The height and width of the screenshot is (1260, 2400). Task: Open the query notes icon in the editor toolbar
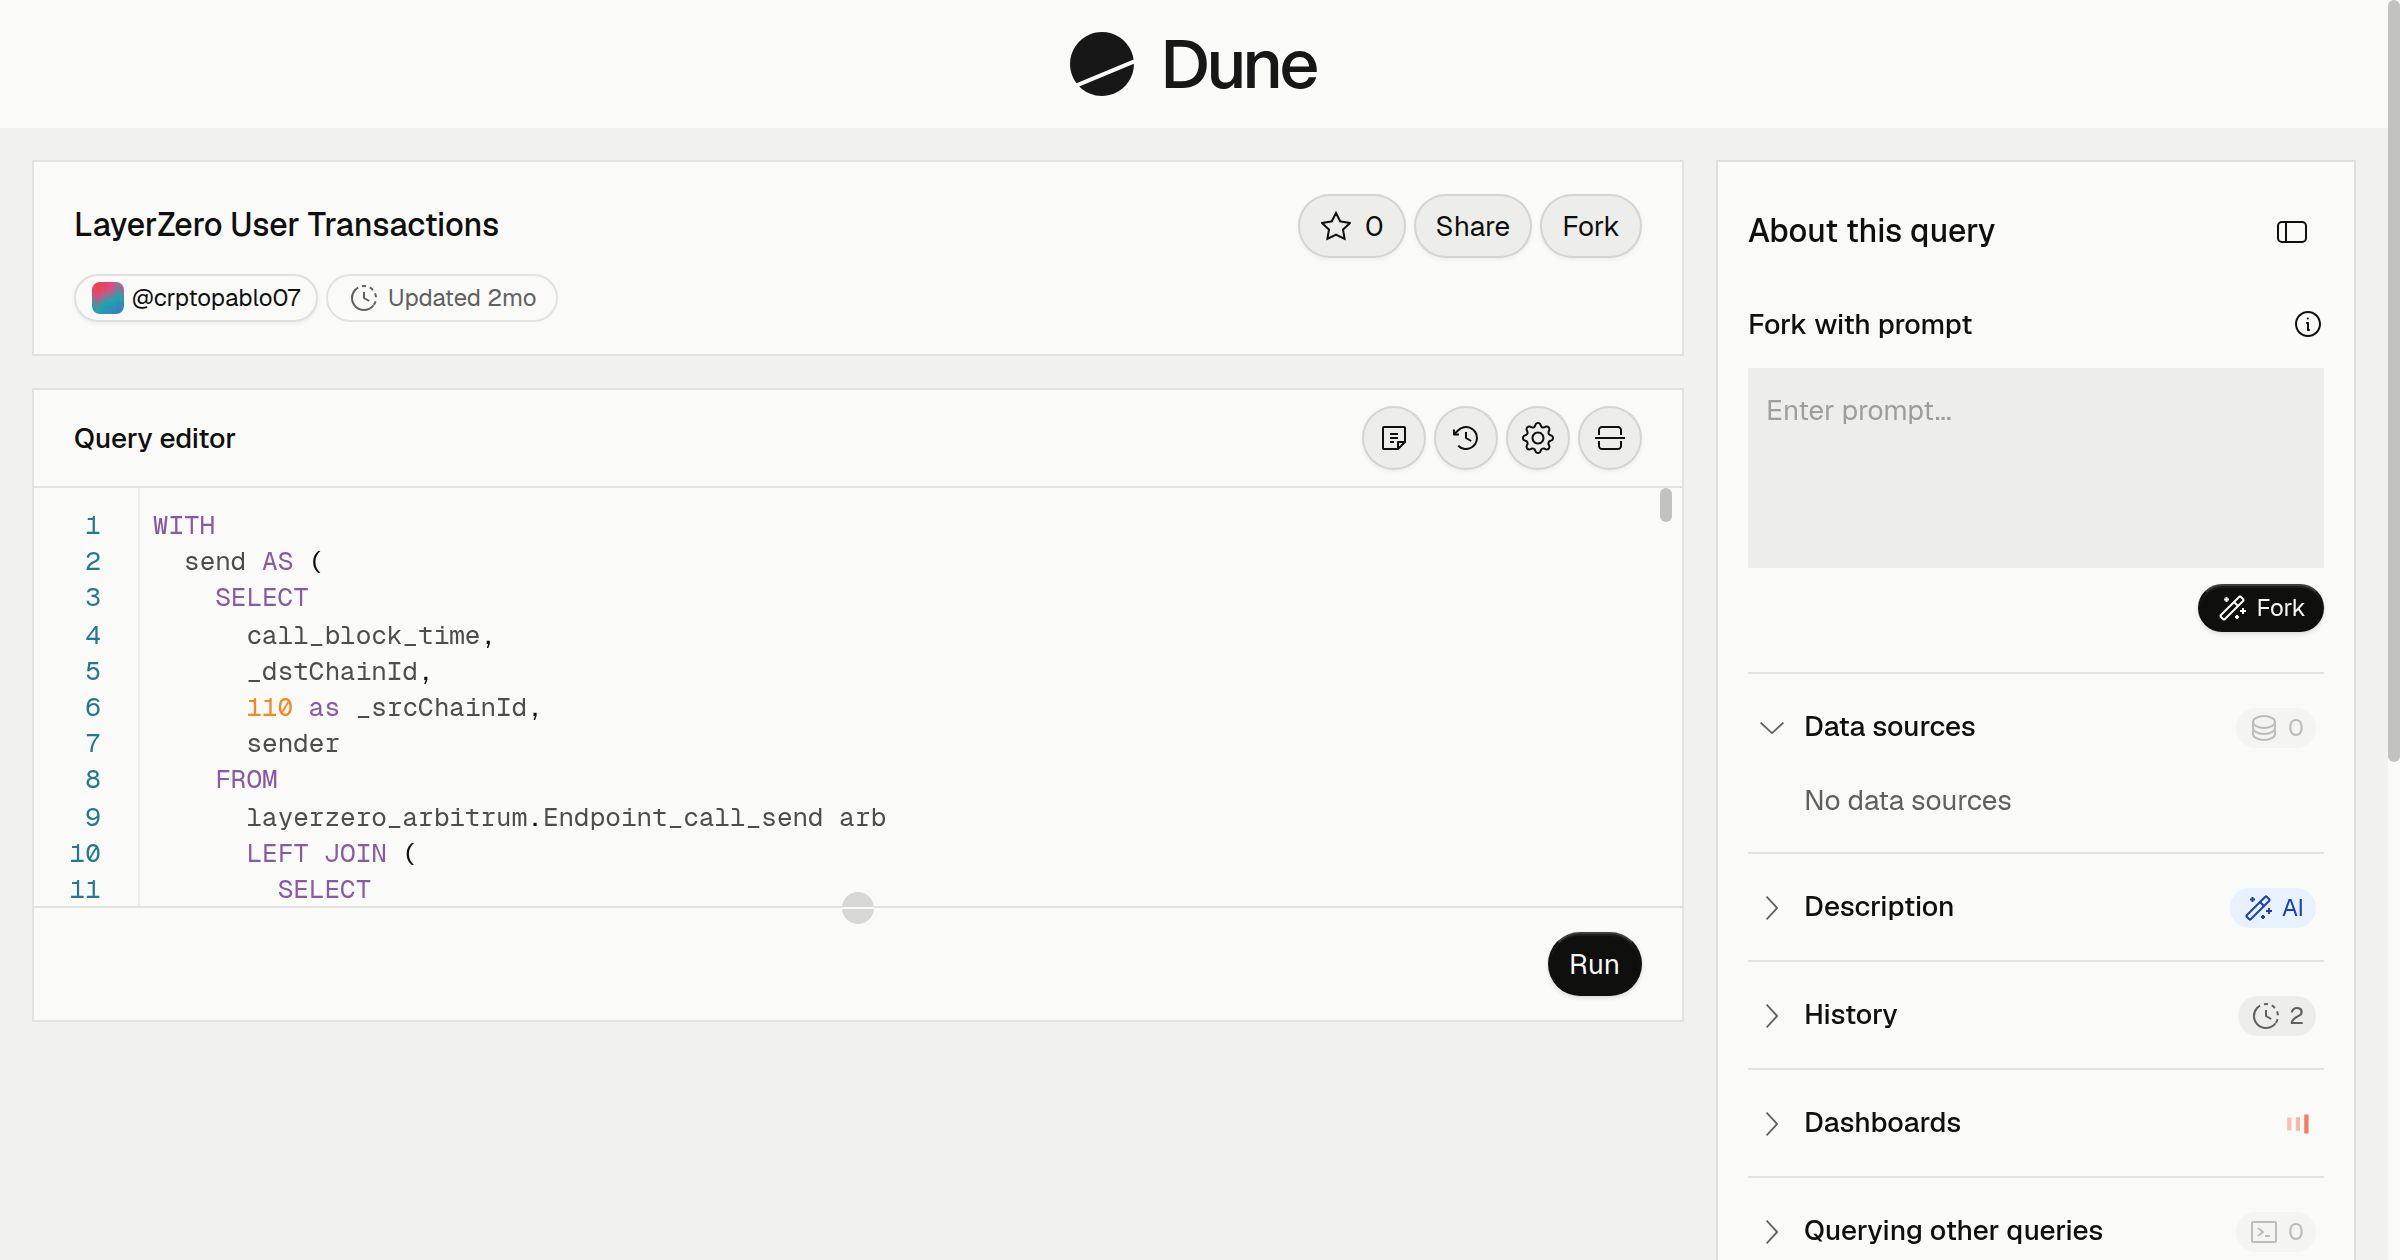[1393, 438]
